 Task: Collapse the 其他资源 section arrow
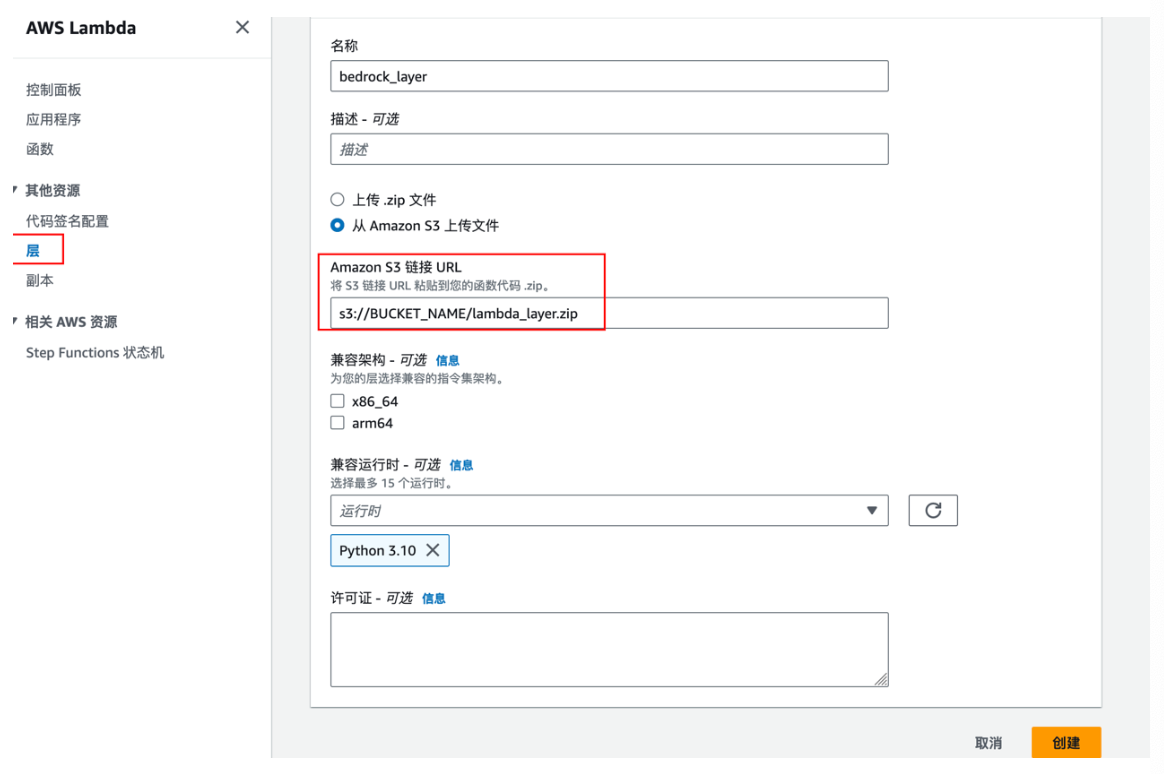pyautogui.click(x=15, y=190)
